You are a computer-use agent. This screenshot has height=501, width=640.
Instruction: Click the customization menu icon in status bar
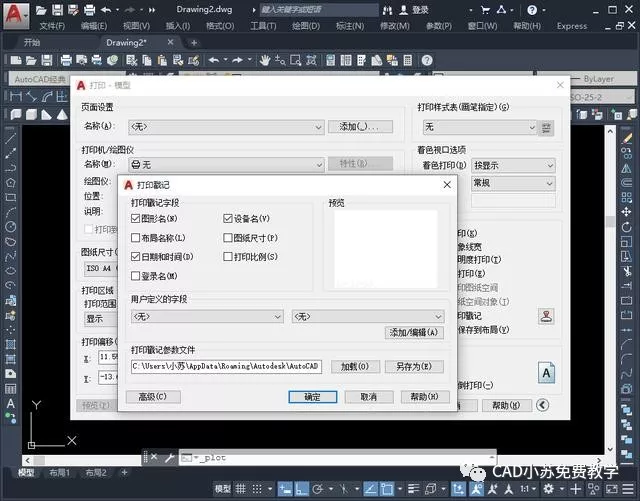pos(628,489)
